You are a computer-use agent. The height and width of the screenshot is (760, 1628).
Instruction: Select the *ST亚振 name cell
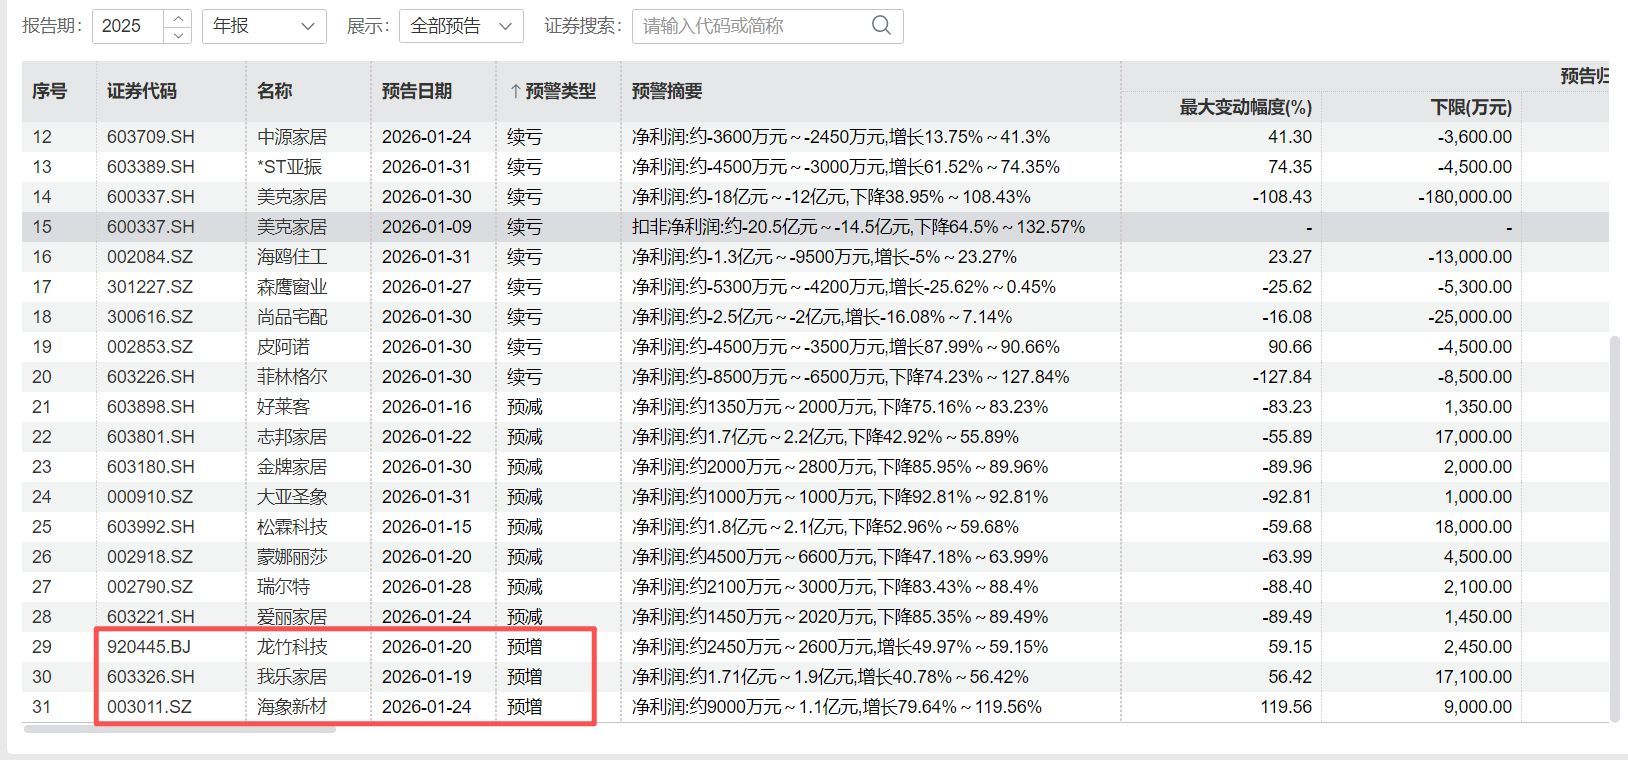point(289,167)
